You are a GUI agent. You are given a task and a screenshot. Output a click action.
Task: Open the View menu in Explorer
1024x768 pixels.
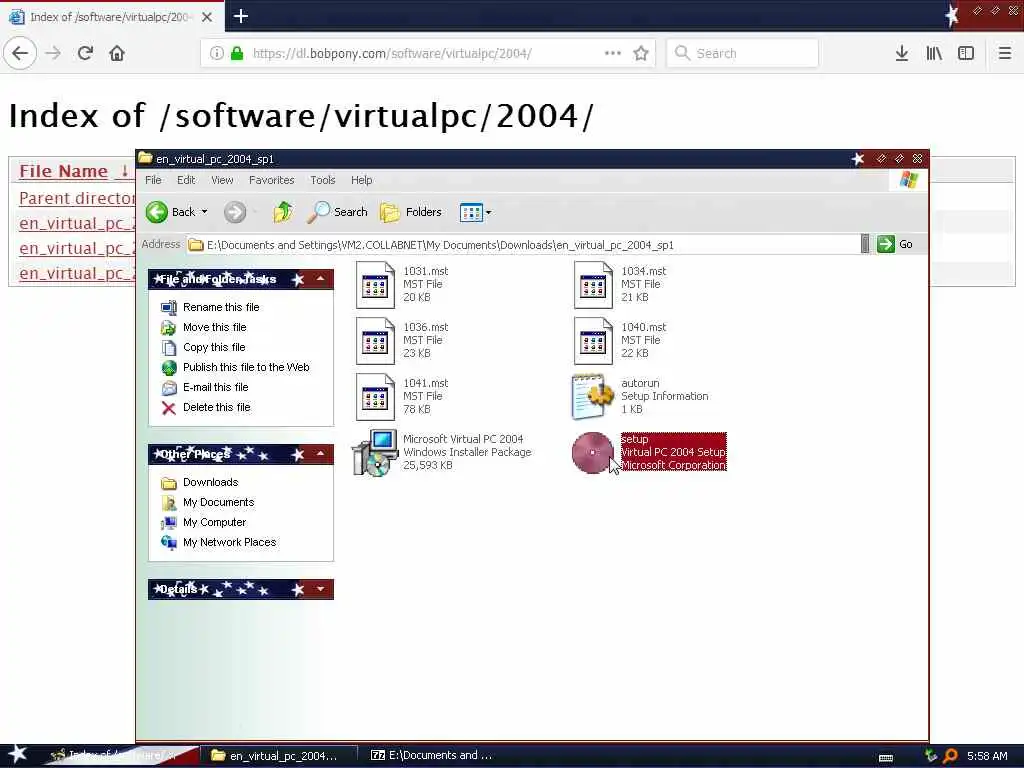tap(222, 180)
